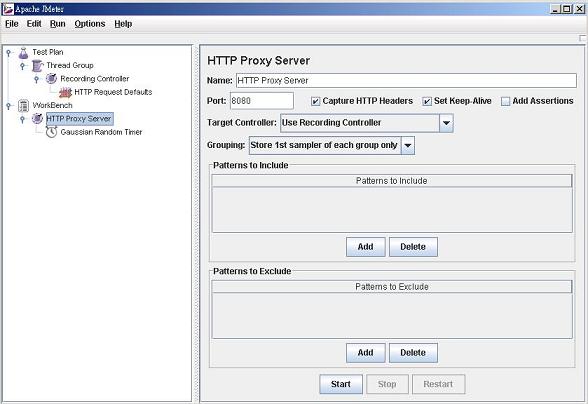Click the Gaussian Random Timer clock icon
588x404 pixels.
click(x=51, y=132)
